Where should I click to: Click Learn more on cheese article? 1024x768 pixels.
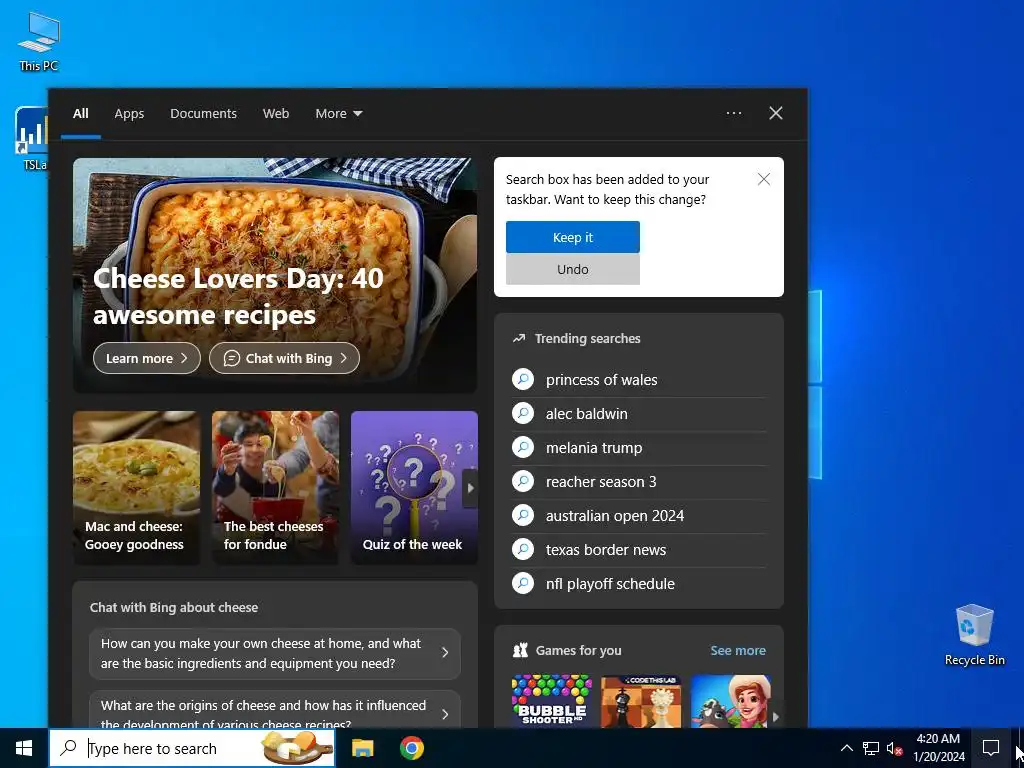[147, 359]
